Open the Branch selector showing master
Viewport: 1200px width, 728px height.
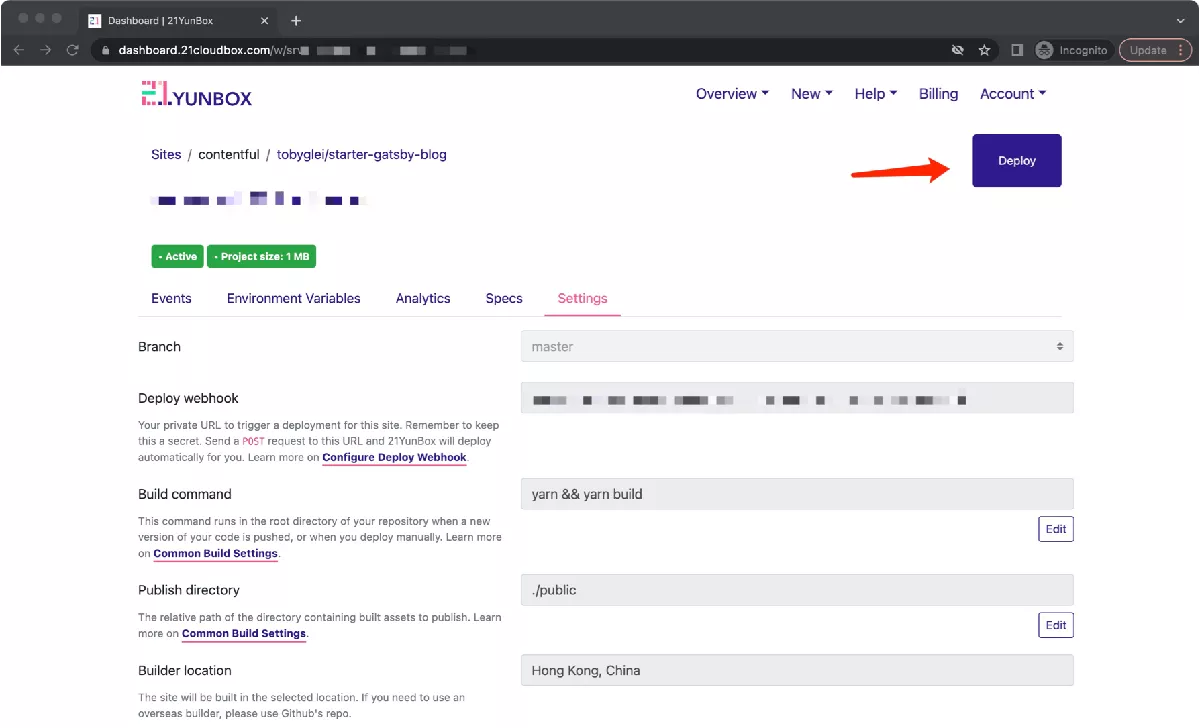(x=796, y=346)
